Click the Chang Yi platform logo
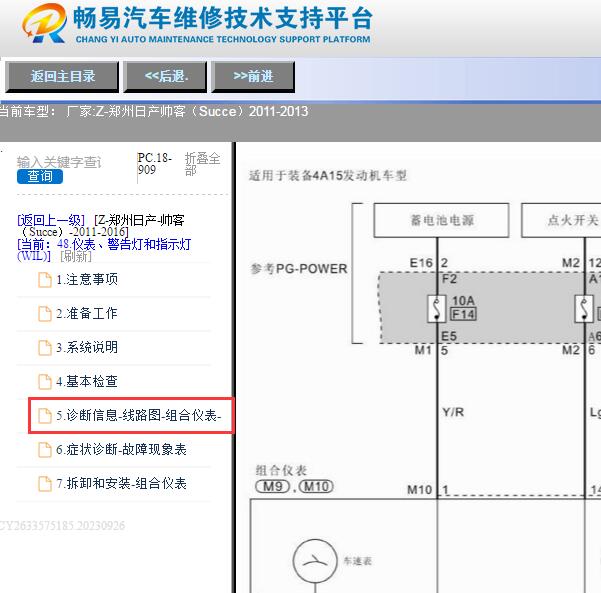This screenshot has width=601, height=593. pos(44,23)
